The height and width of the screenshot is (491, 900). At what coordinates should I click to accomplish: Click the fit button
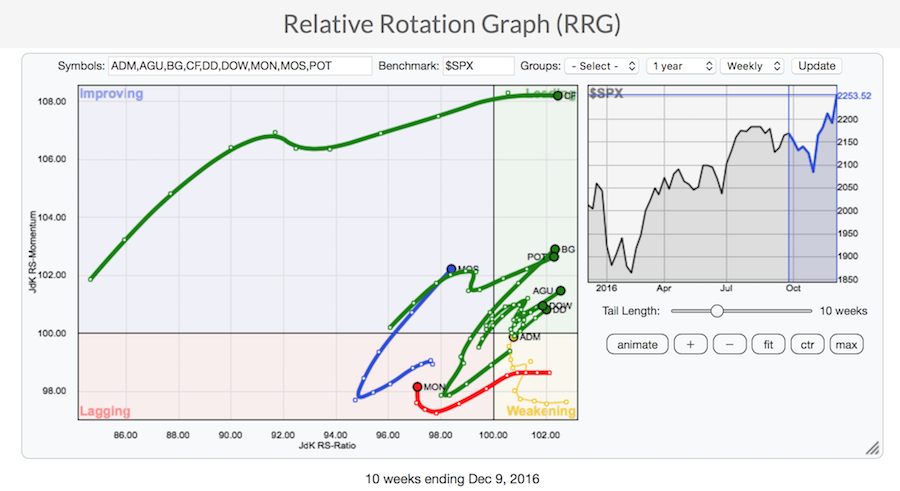(x=769, y=345)
